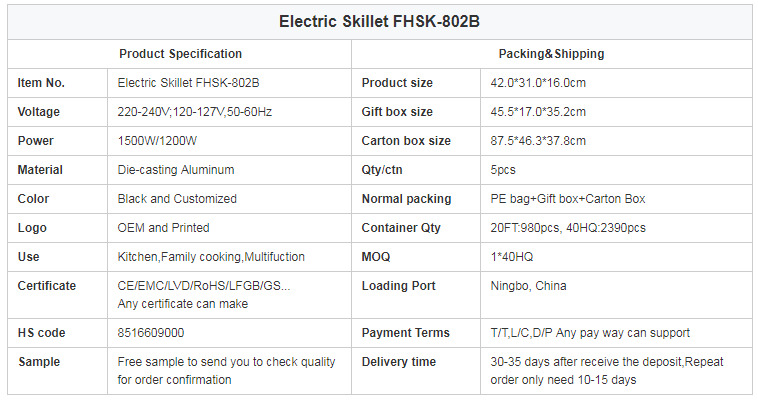Click the Item No. label cell

[58, 83]
